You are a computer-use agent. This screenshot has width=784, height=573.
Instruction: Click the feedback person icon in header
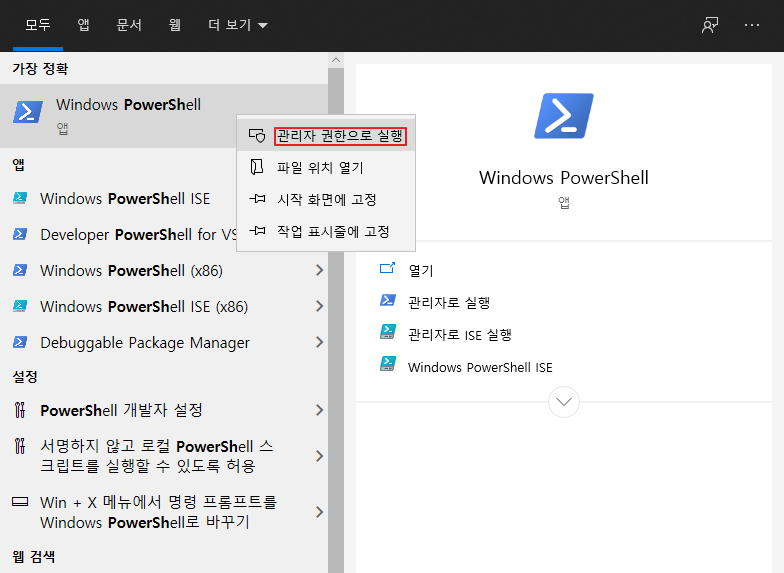coord(710,25)
